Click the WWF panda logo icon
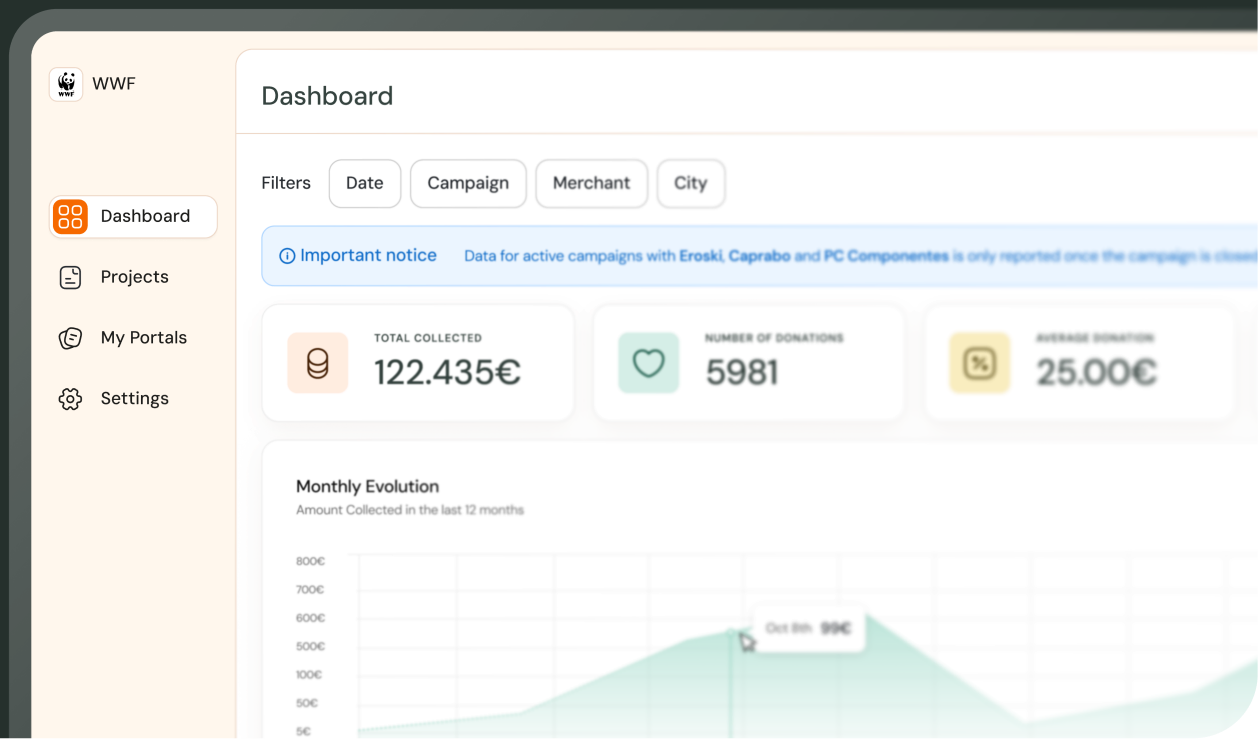 (x=66, y=84)
